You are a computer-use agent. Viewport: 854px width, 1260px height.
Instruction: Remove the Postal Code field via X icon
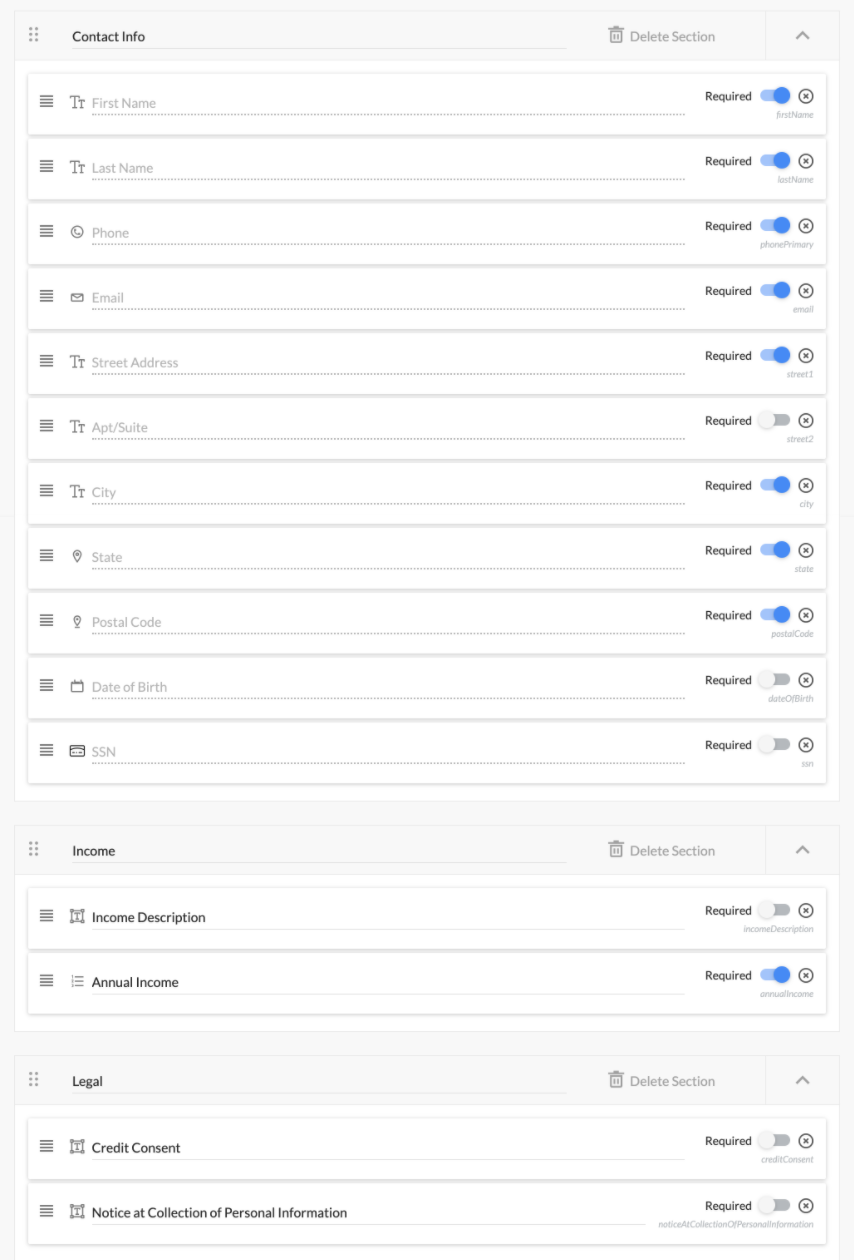click(806, 615)
